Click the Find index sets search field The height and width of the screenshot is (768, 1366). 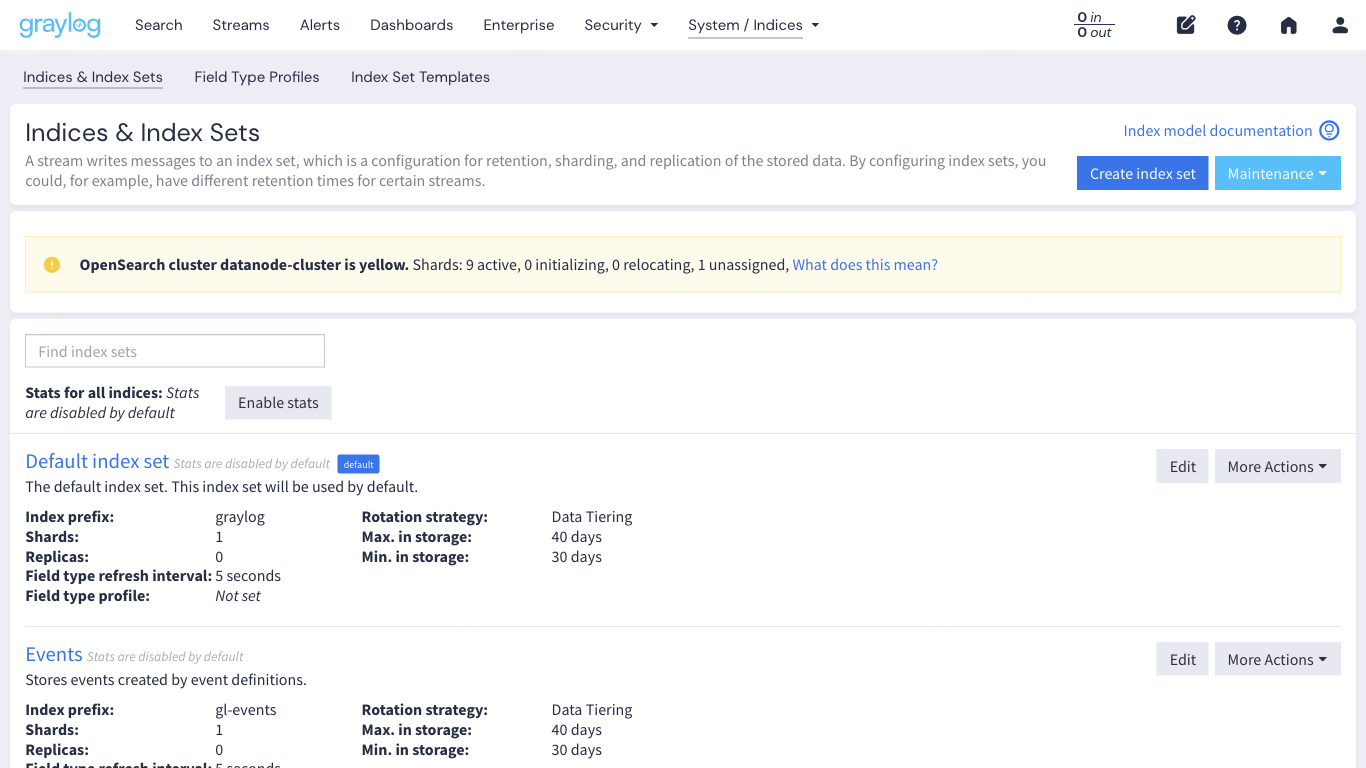[x=174, y=351]
